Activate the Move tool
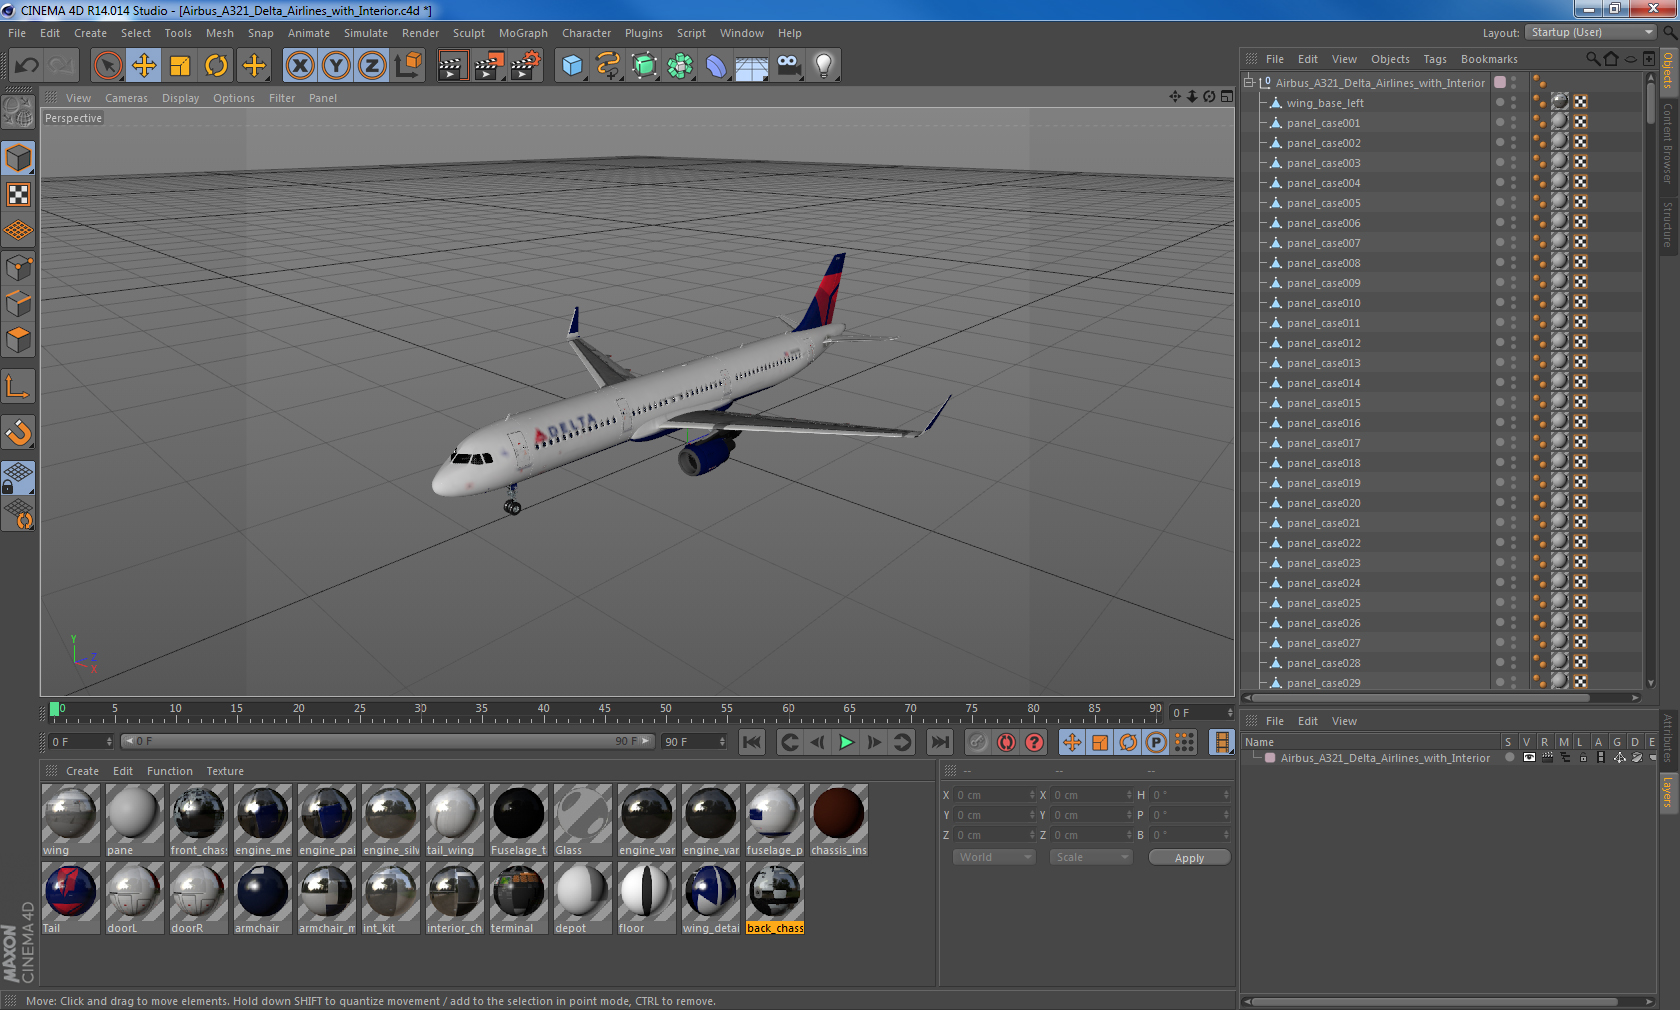 144,66
